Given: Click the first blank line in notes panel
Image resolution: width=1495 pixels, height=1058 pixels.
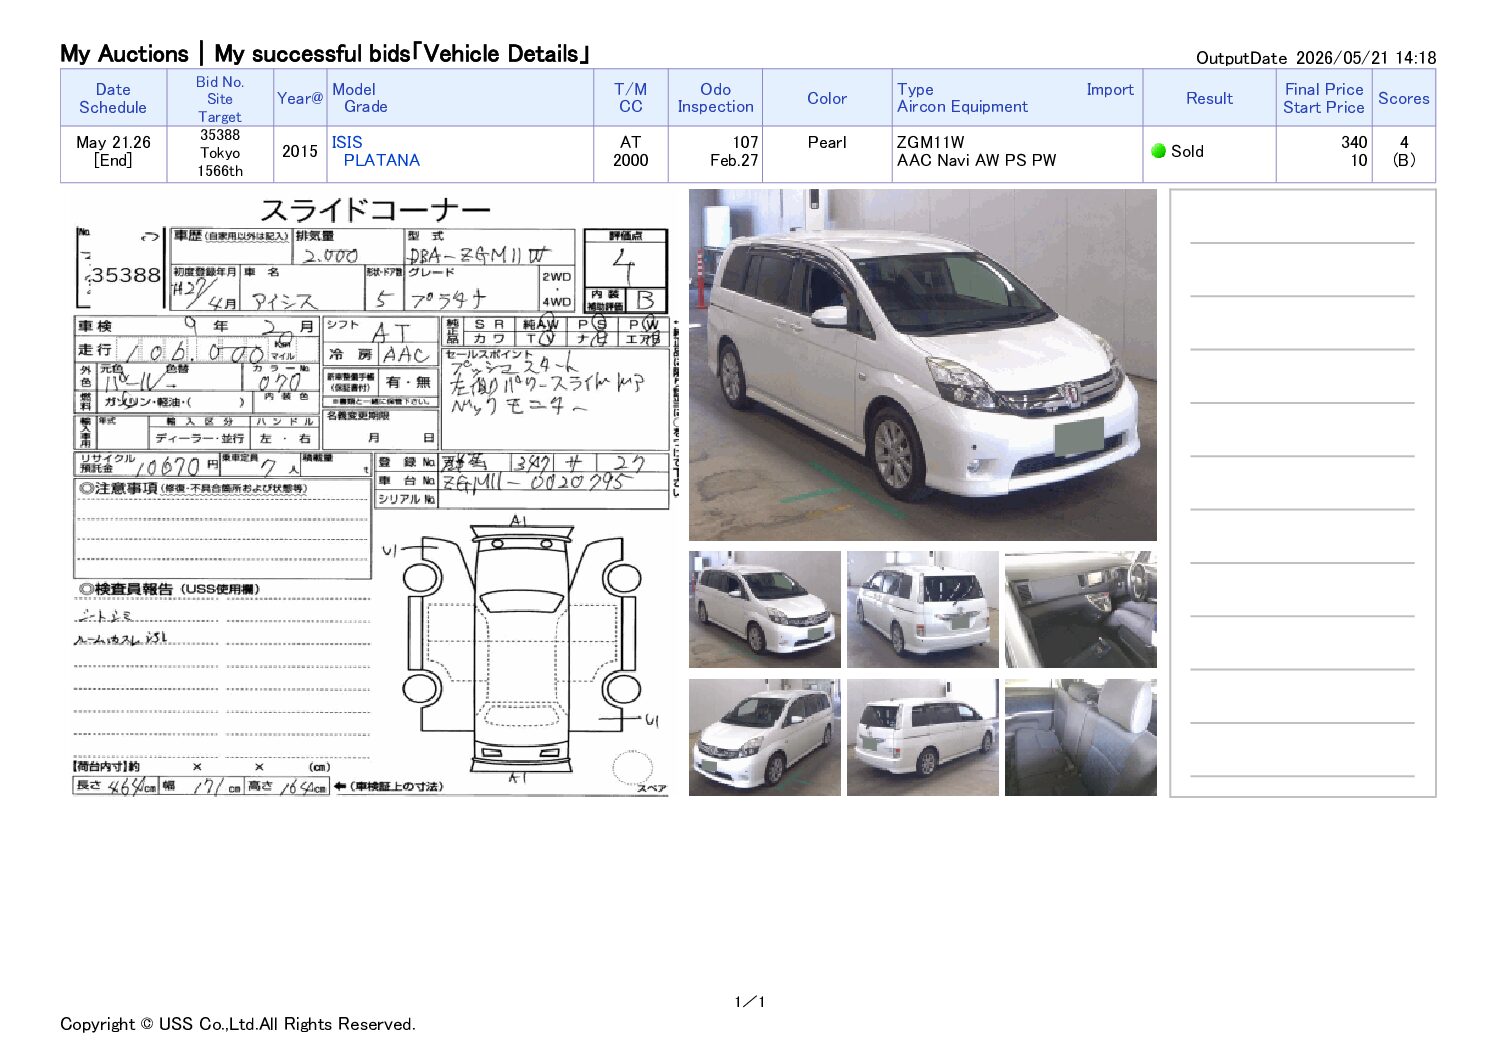Looking at the screenshot, I should tap(1302, 242).
